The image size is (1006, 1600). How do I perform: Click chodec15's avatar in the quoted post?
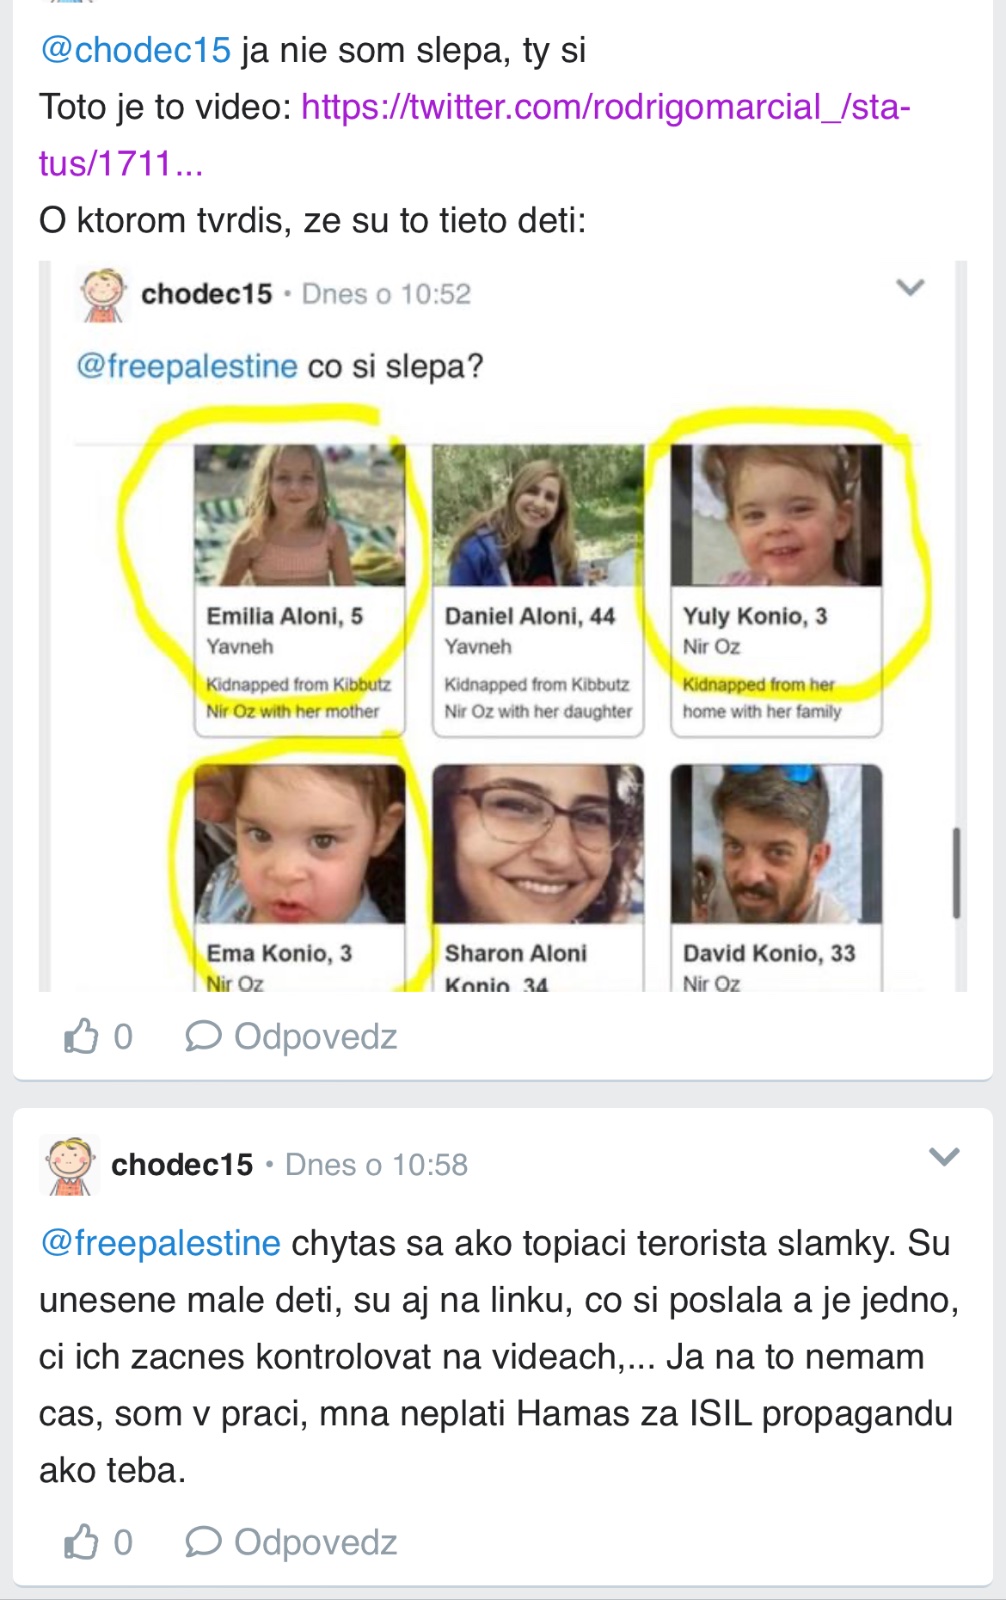click(x=102, y=295)
